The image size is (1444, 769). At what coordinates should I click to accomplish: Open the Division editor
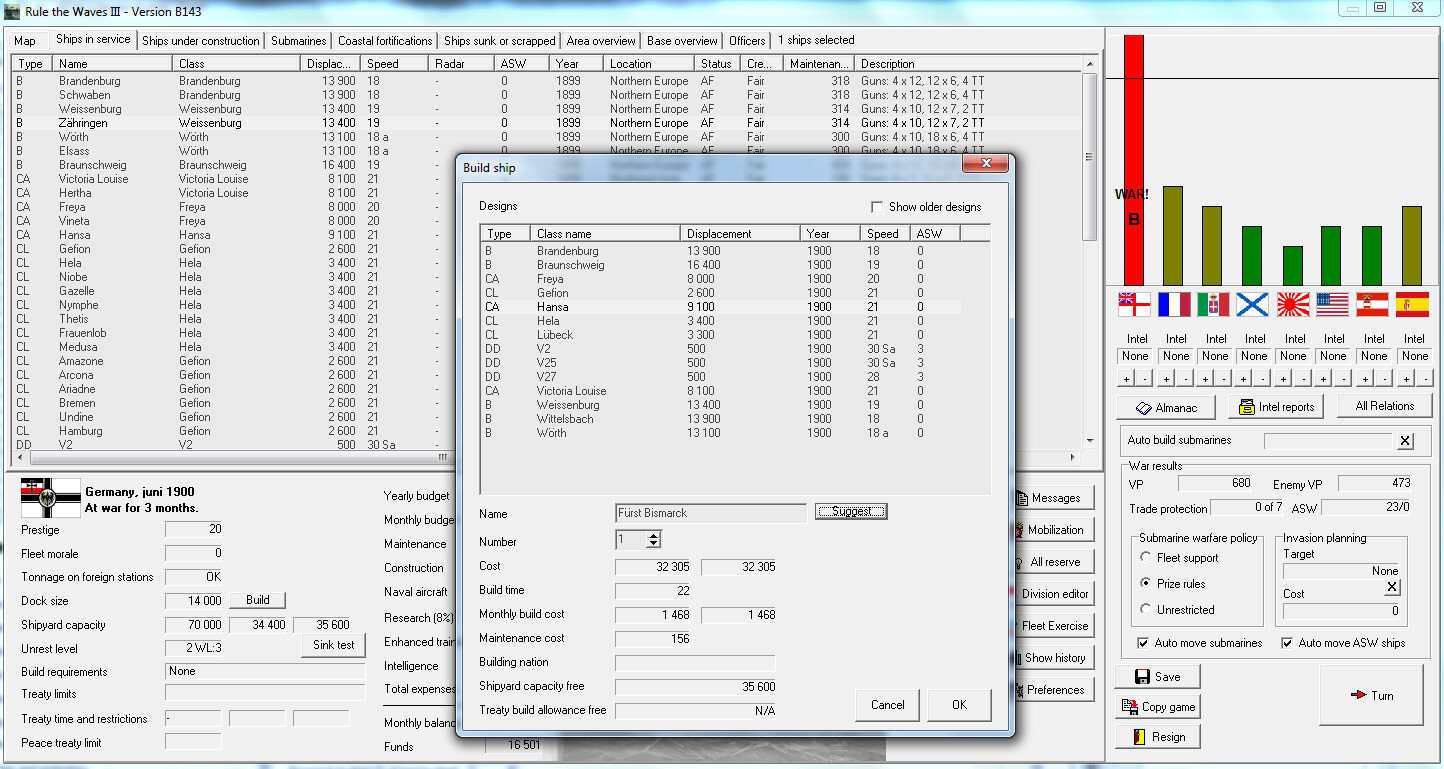1053,593
